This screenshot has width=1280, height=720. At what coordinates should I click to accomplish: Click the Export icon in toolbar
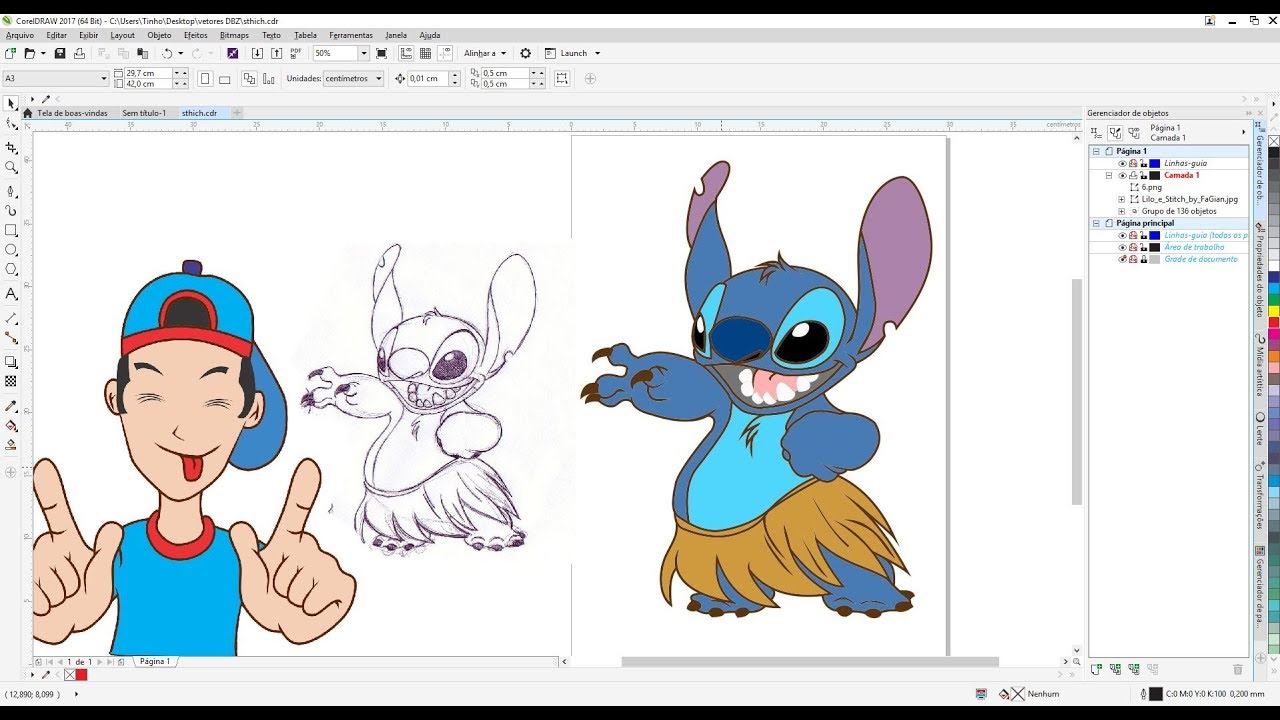pos(276,53)
